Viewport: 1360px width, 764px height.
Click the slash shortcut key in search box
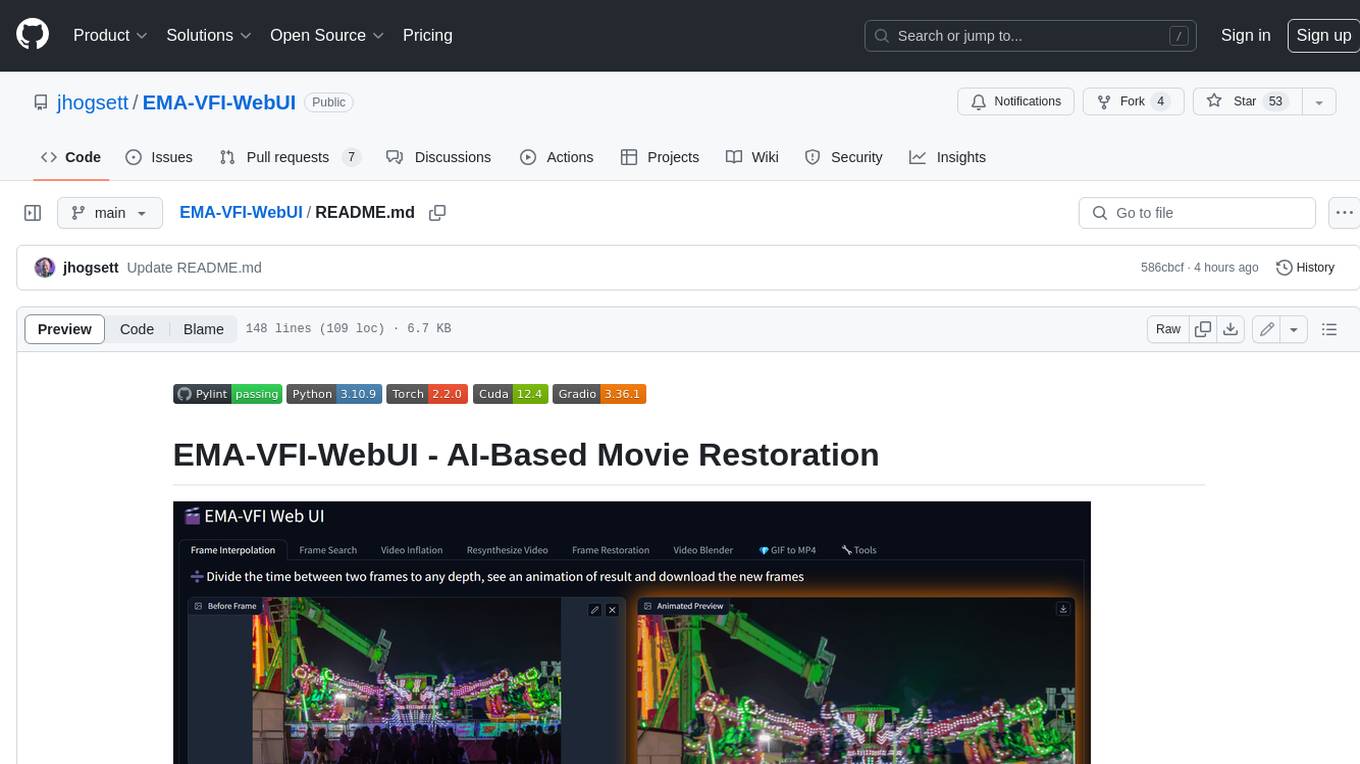point(1179,36)
